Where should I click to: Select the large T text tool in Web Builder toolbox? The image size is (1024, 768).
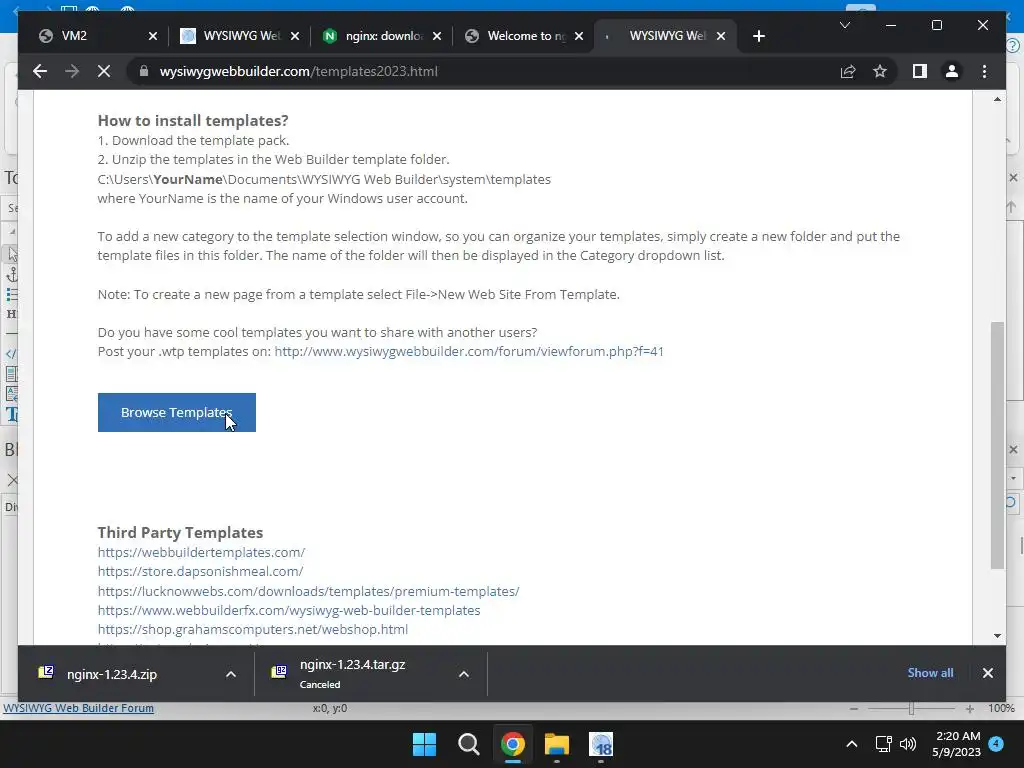point(11,414)
